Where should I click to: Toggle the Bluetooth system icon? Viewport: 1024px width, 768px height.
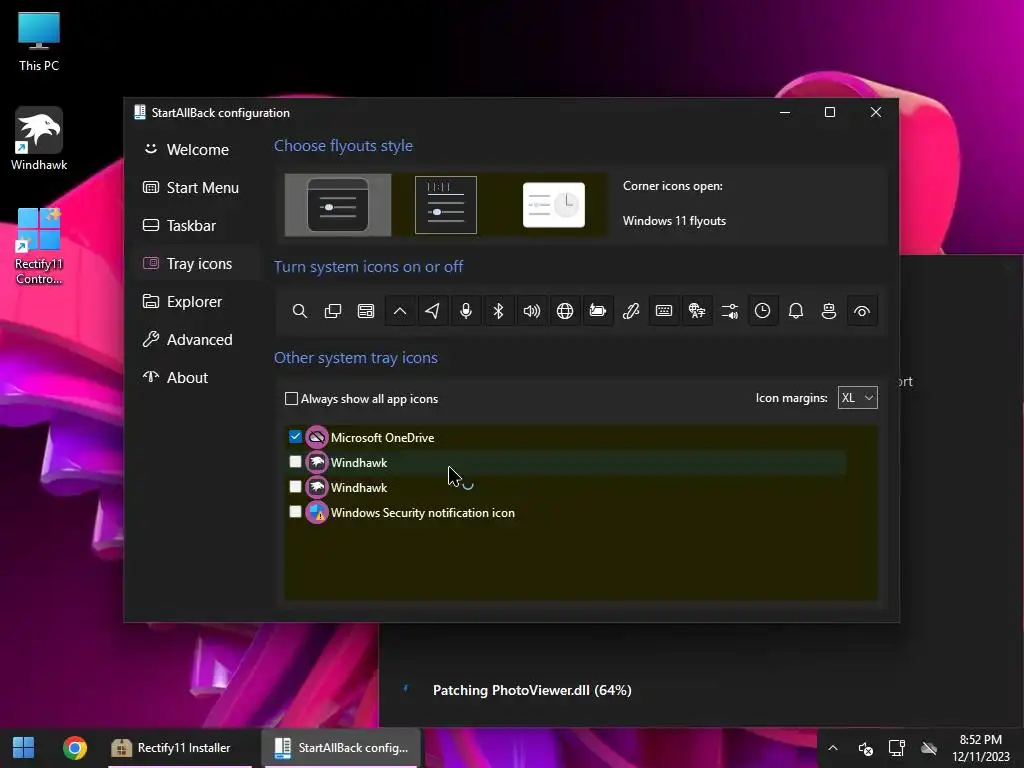click(x=498, y=311)
